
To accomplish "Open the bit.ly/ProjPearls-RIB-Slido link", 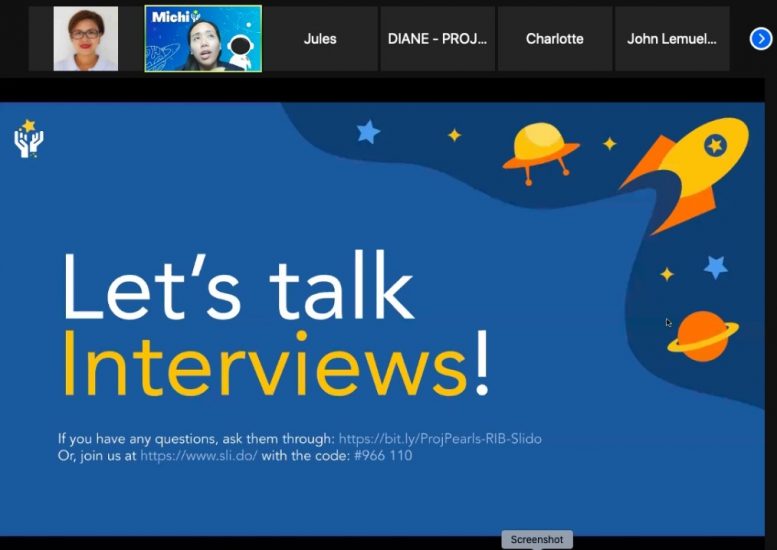I will [440, 439].
